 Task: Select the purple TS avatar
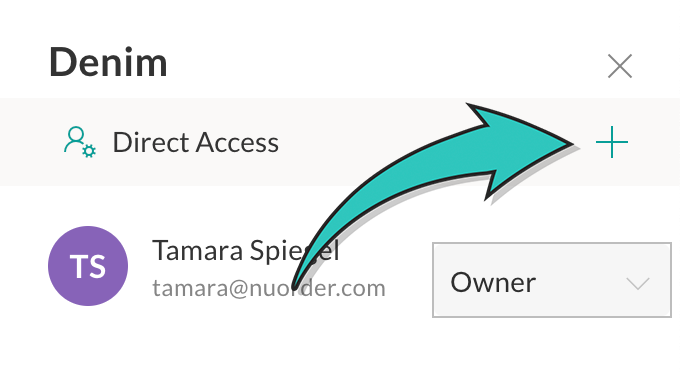tap(88, 266)
